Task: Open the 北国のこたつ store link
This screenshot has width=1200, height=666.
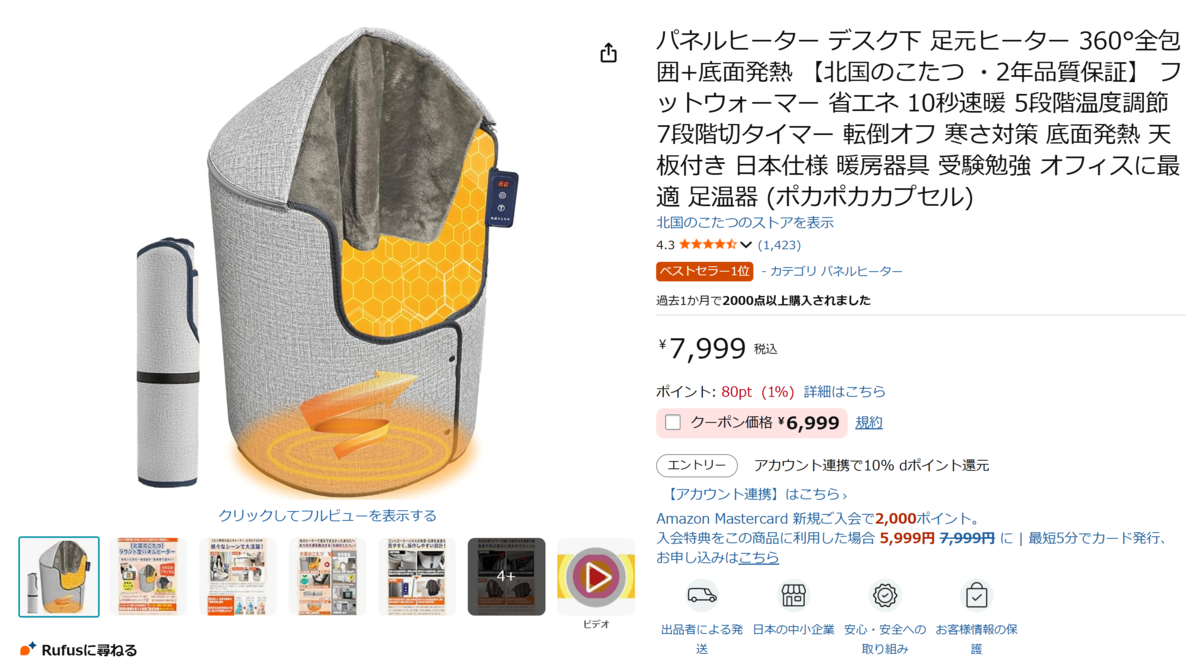Action: pos(745,223)
